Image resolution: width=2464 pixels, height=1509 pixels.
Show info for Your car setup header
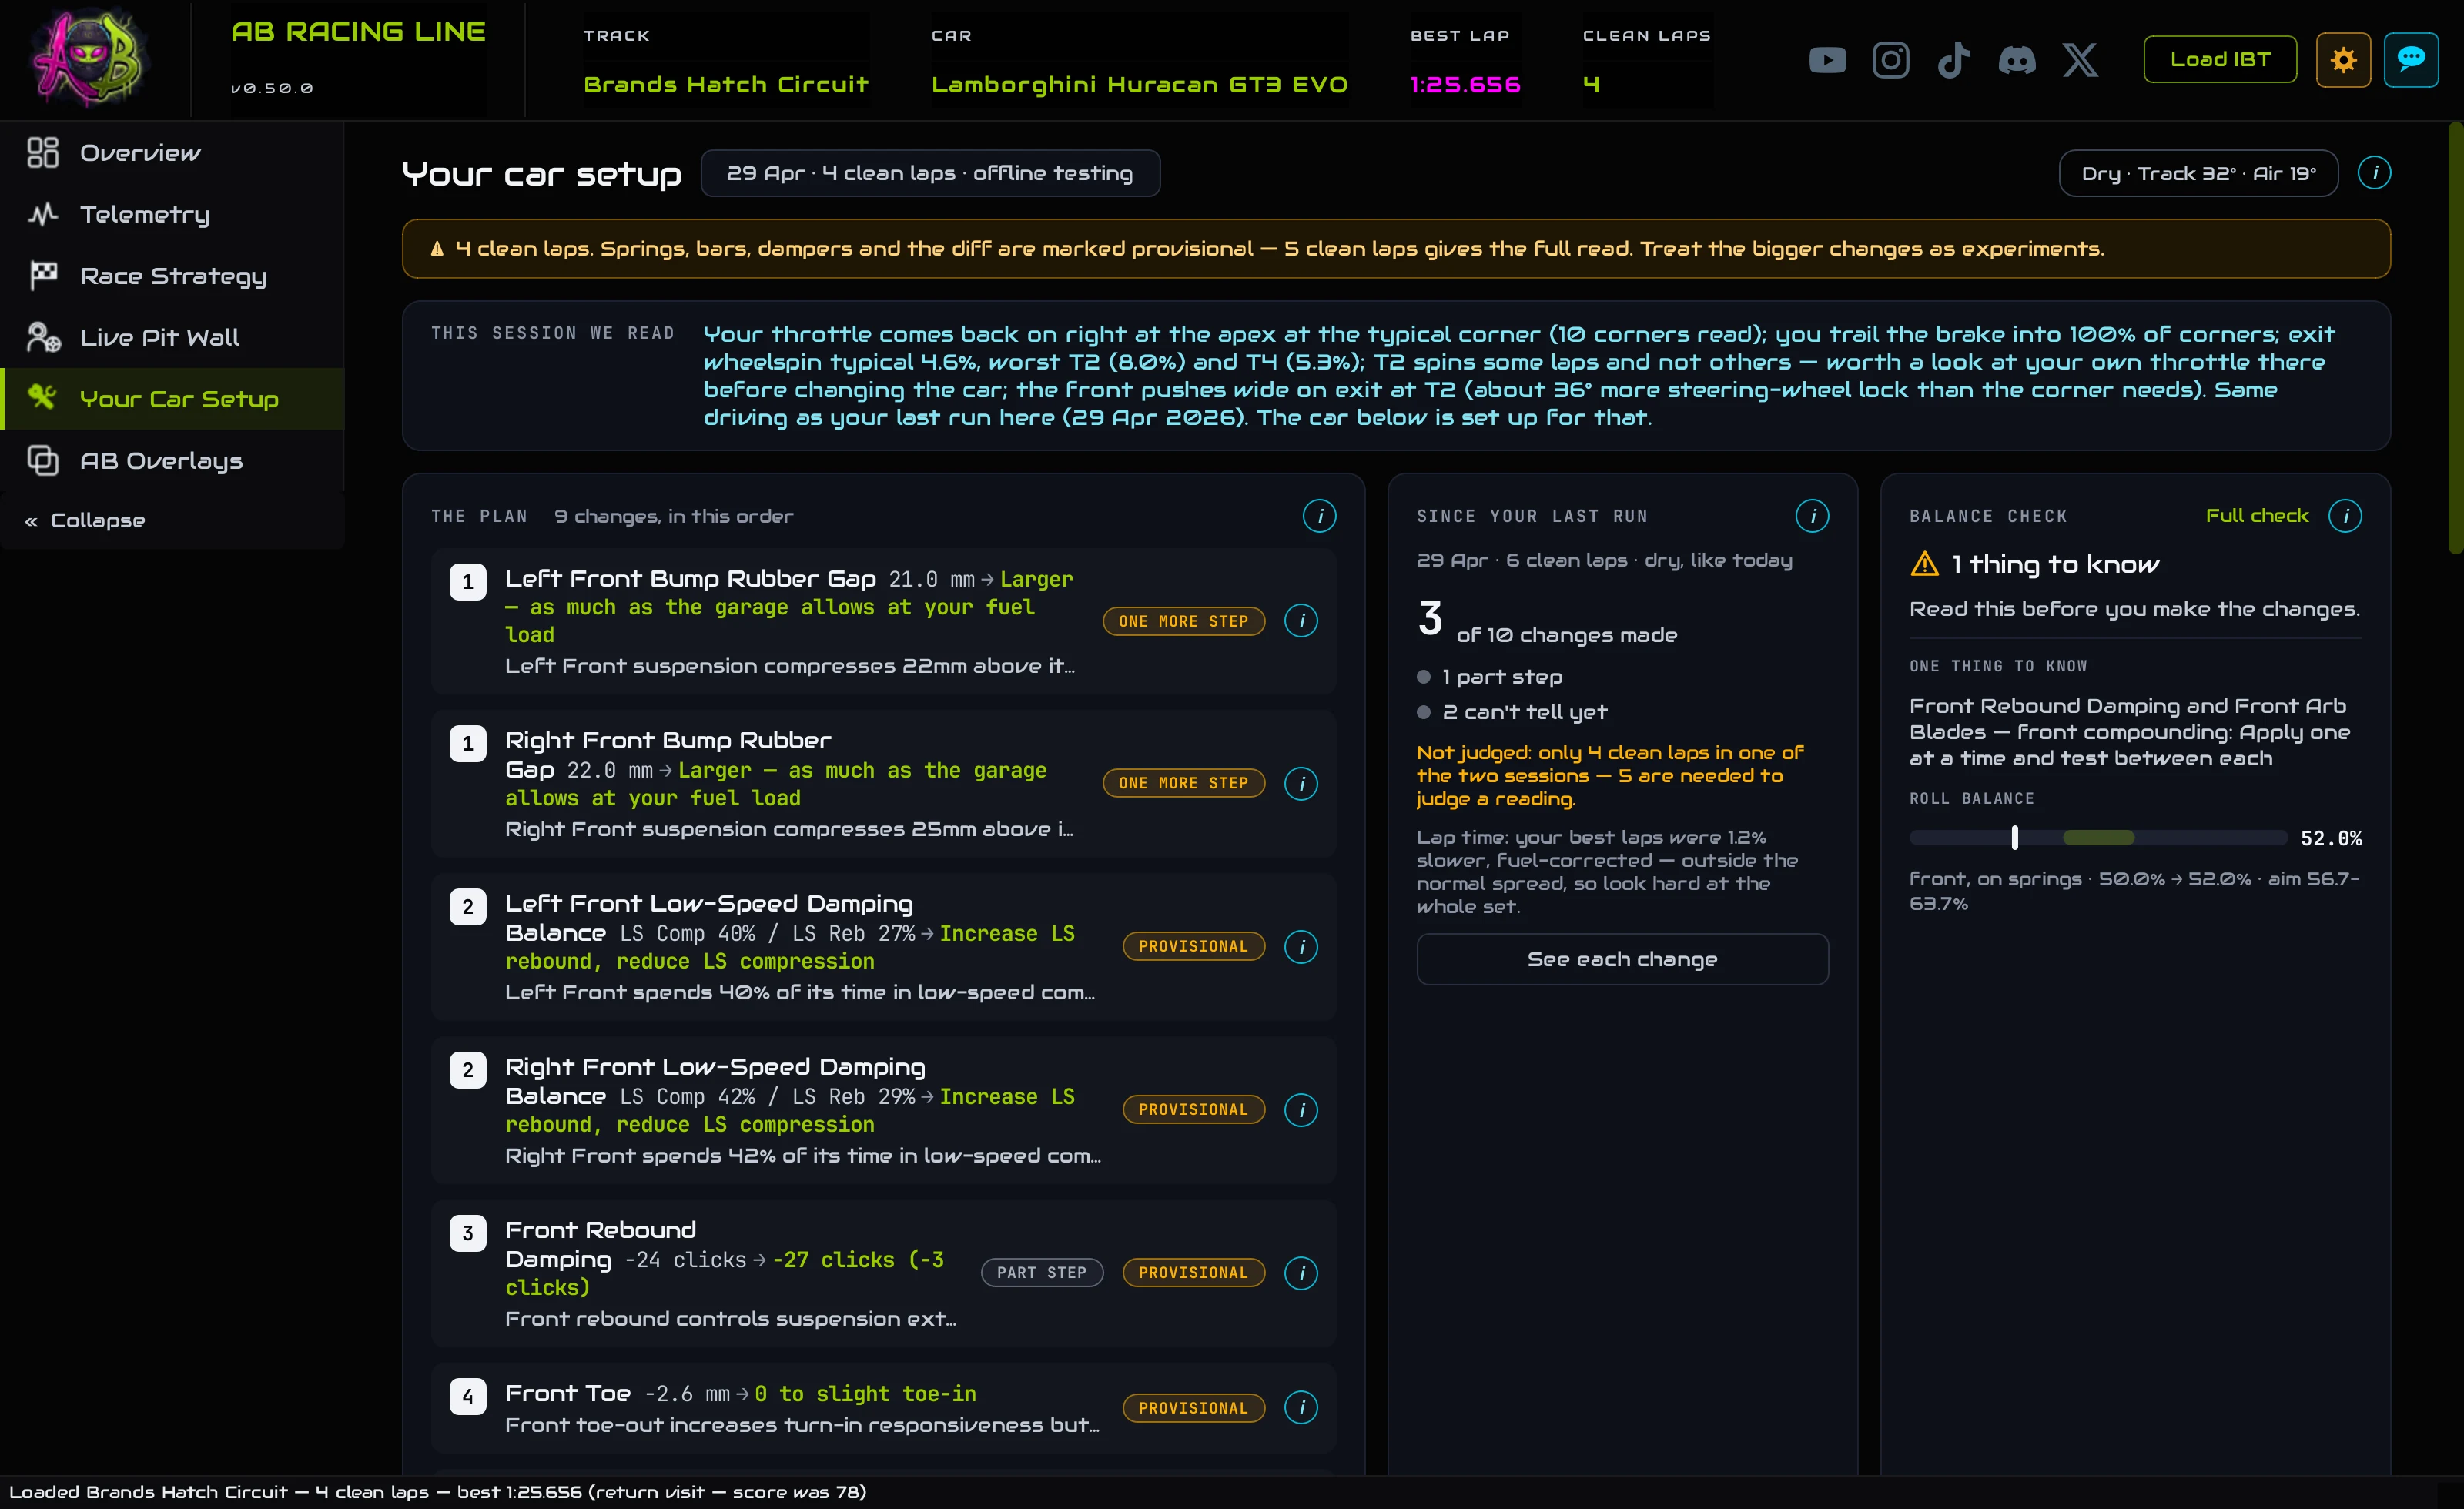point(2374,173)
